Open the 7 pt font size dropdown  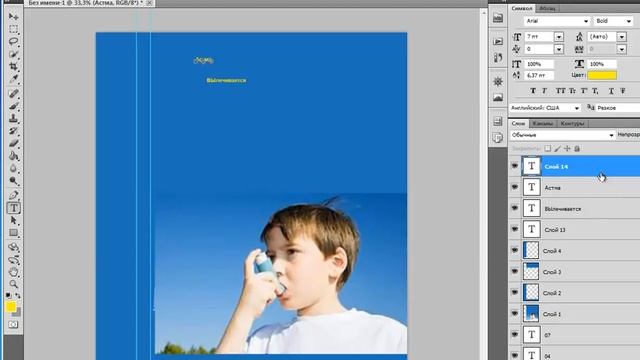(559, 37)
